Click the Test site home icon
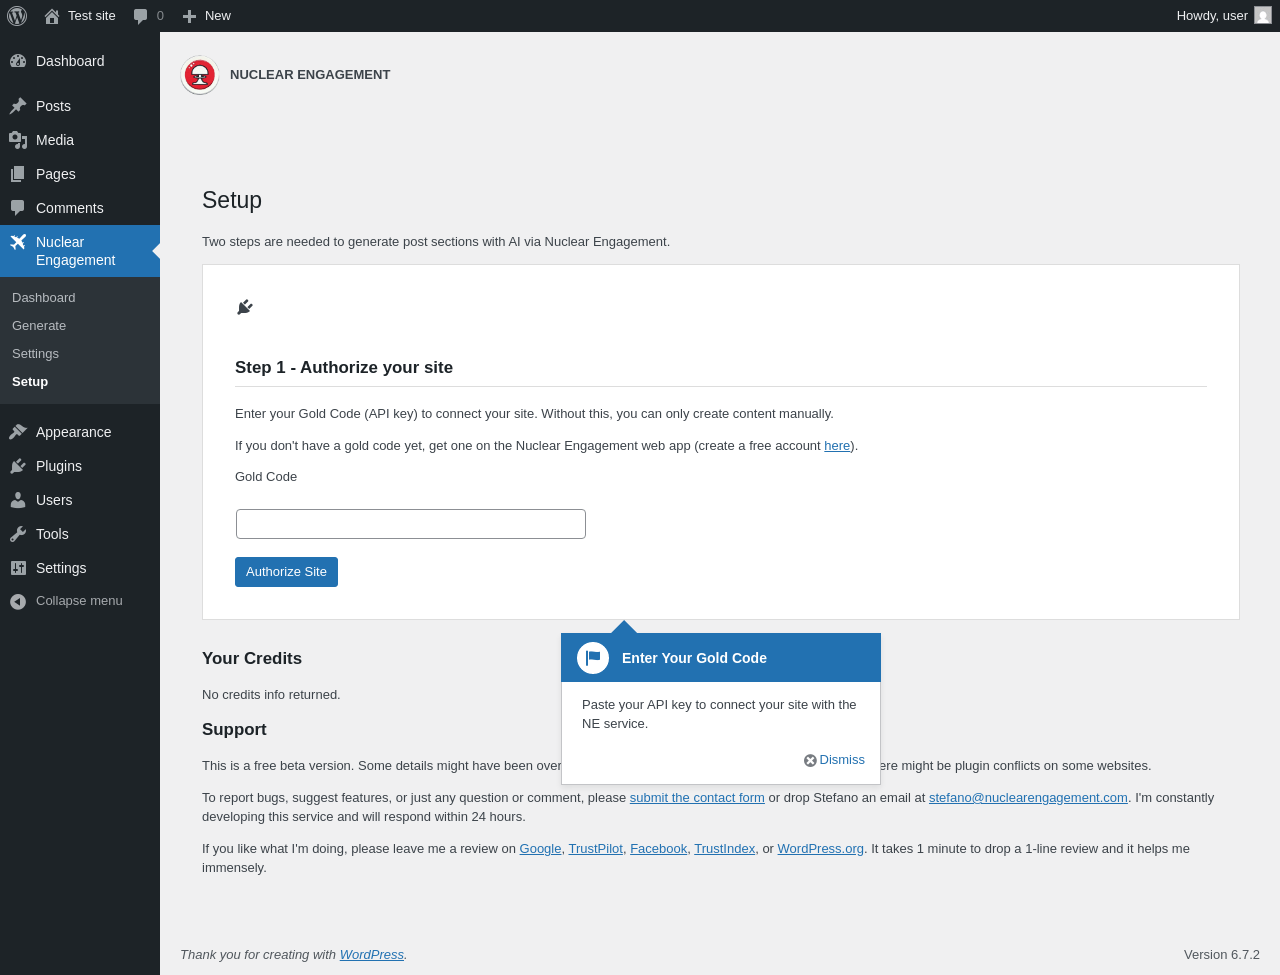The width and height of the screenshot is (1280, 975). (x=52, y=16)
